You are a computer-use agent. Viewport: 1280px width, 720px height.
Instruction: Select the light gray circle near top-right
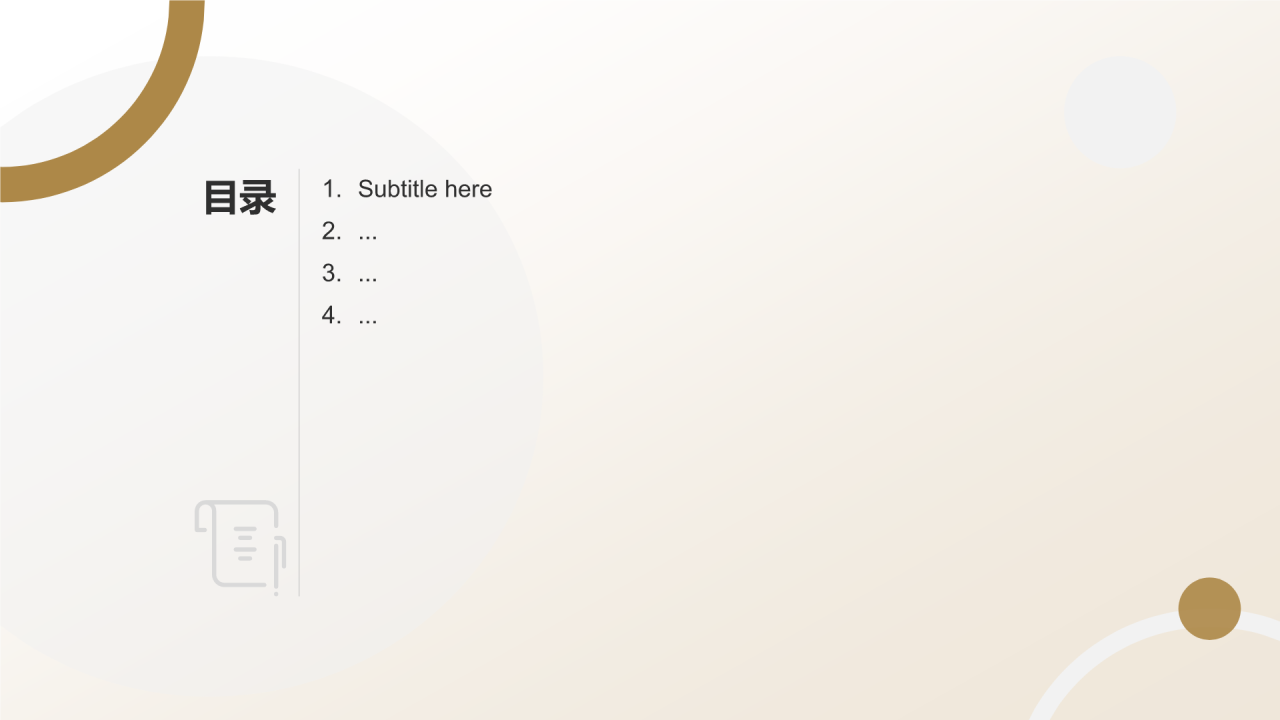(1119, 112)
